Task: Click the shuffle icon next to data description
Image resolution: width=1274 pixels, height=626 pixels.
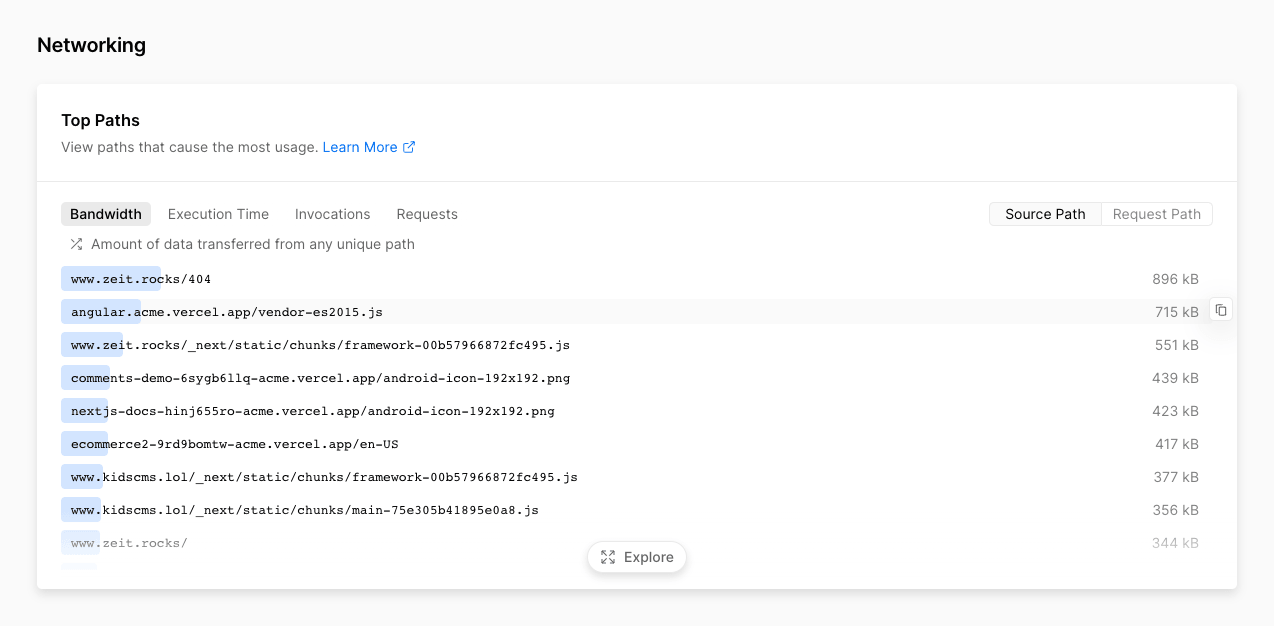Action: pyautogui.click(x=76, y=244)
